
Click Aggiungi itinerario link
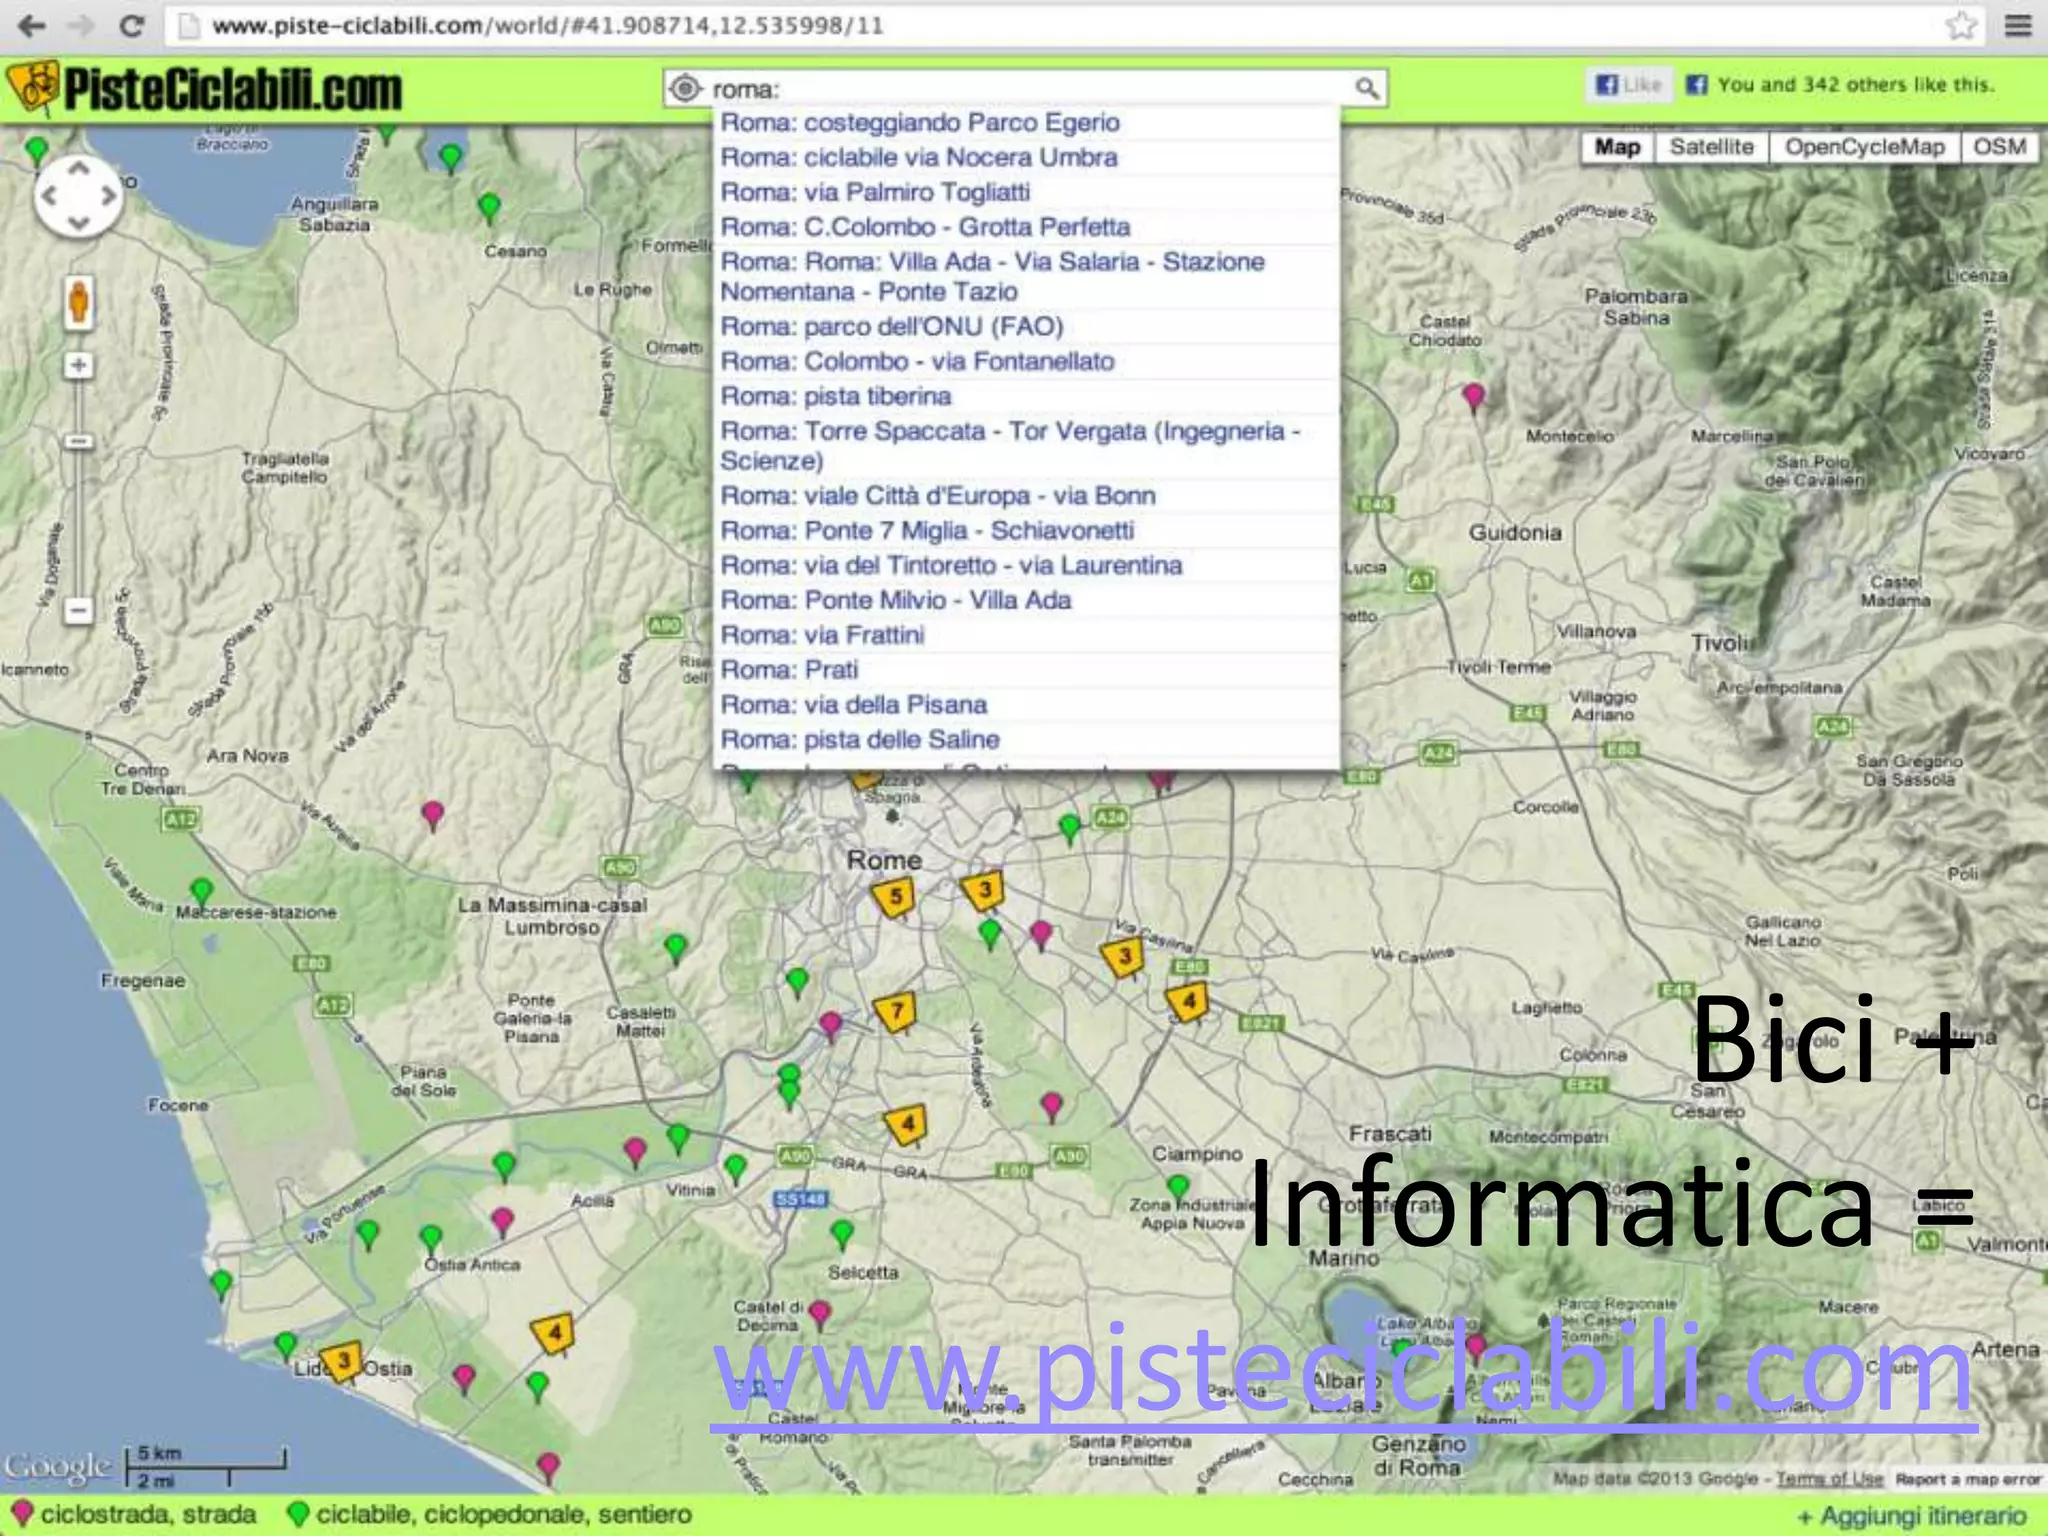click(1911, 1516)
